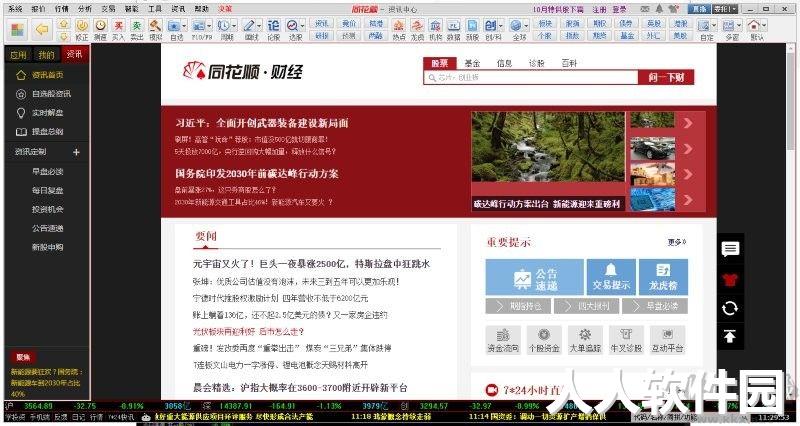Viewport: 800px width, 426px height.
Task: Open 实时解盘 in left sidebar
Action: click(x=46, y=113)
